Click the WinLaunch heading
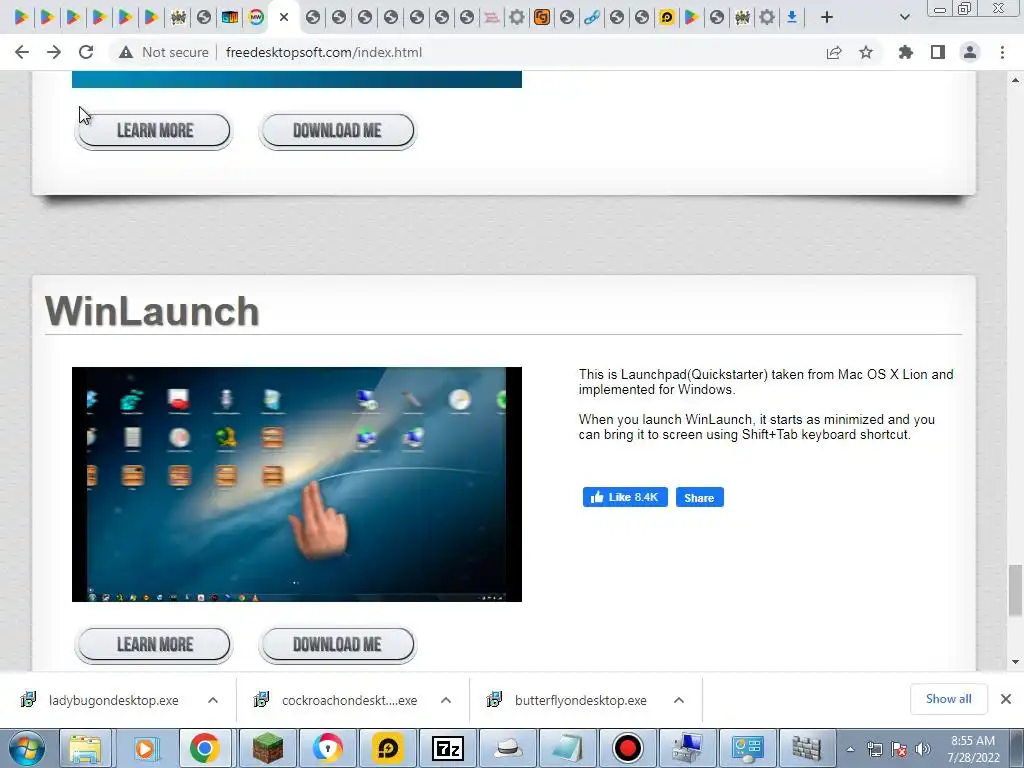The height and width of the screenshot is (768, 1024). [152, 311]
